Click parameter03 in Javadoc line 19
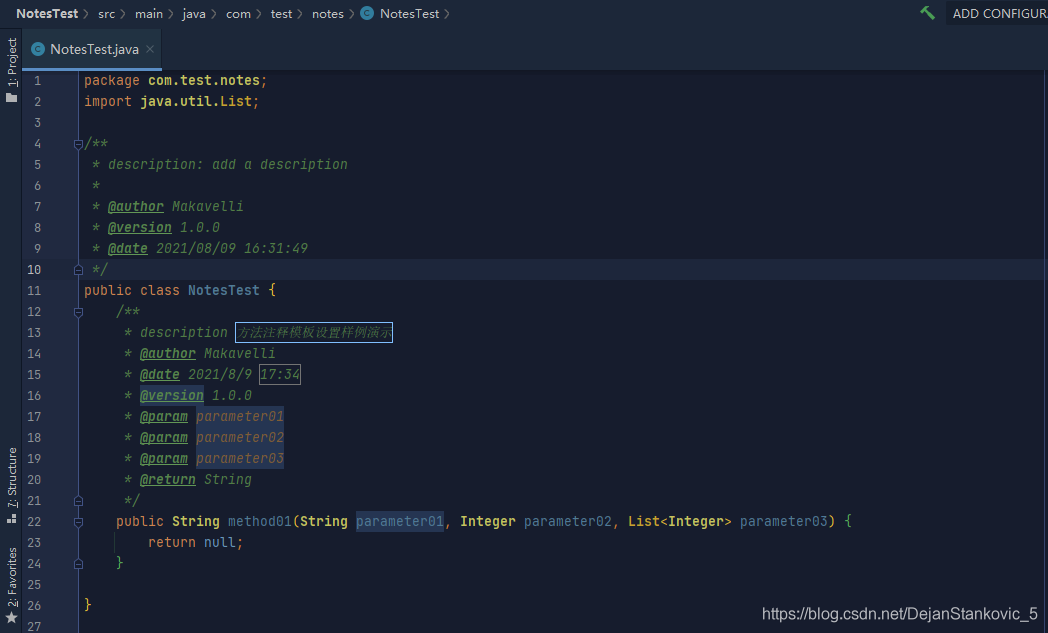The image size is (1048, 633). pos(240,459)
